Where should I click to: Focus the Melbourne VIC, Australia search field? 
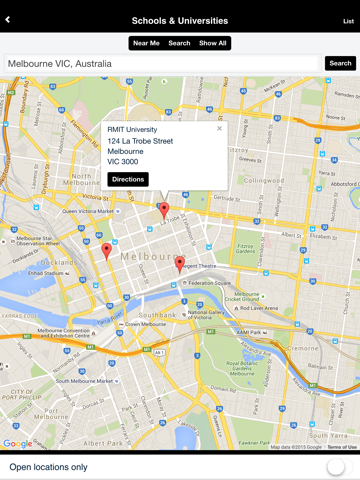click(162, 63)
